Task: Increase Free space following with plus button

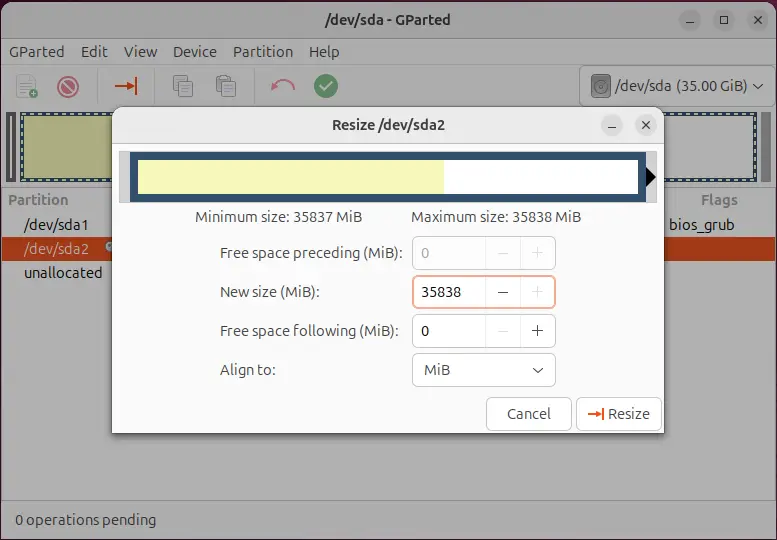Action: [538, 331]
